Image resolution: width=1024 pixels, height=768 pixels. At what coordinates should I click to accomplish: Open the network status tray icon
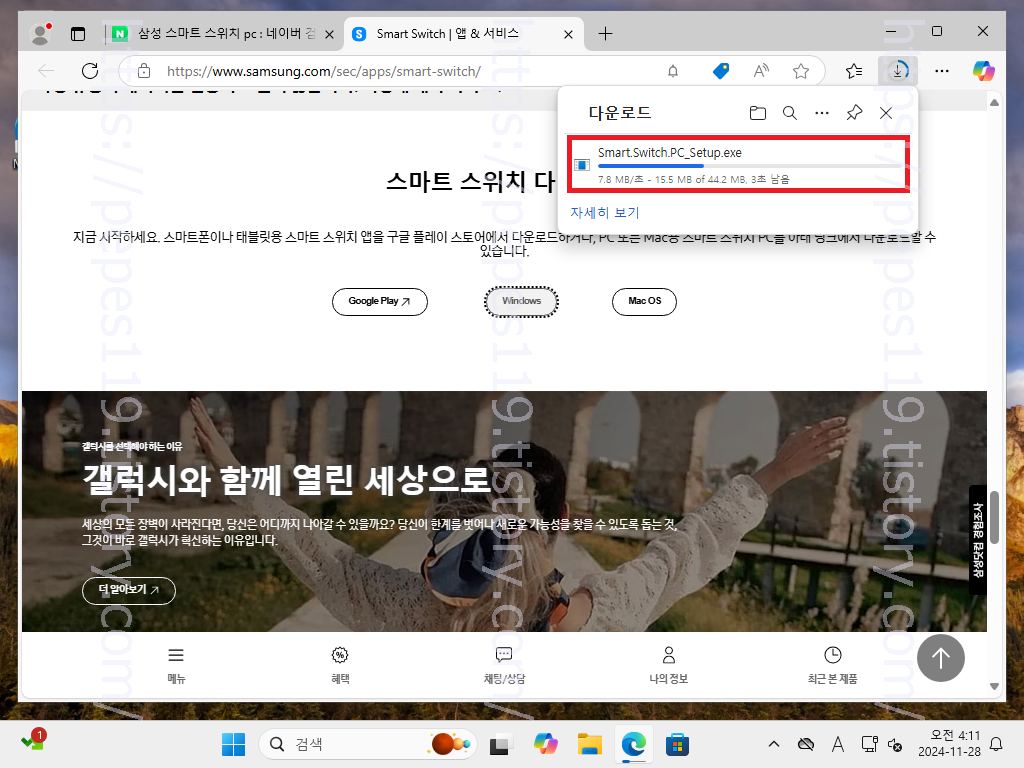tap(869, 744)
